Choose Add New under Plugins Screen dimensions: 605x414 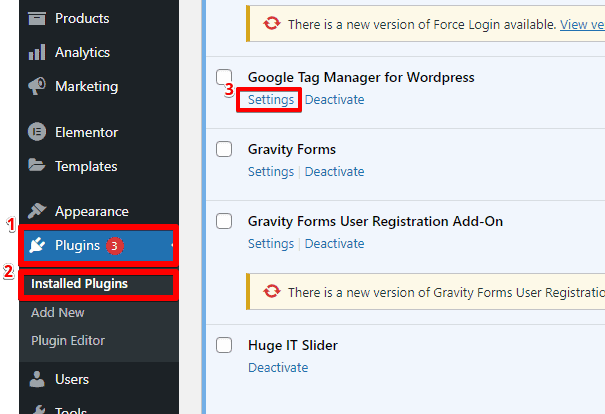pos(57,312)
